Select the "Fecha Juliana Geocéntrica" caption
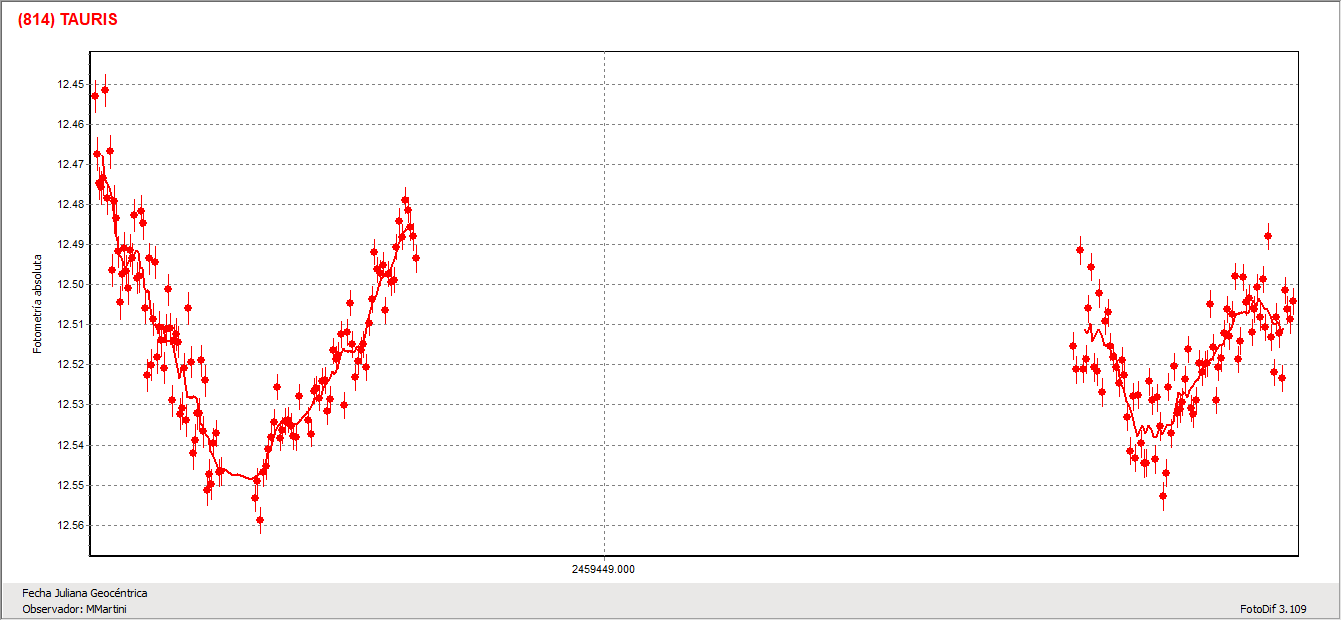Screen dimensions: 1342x621 [x=84, y=593]
